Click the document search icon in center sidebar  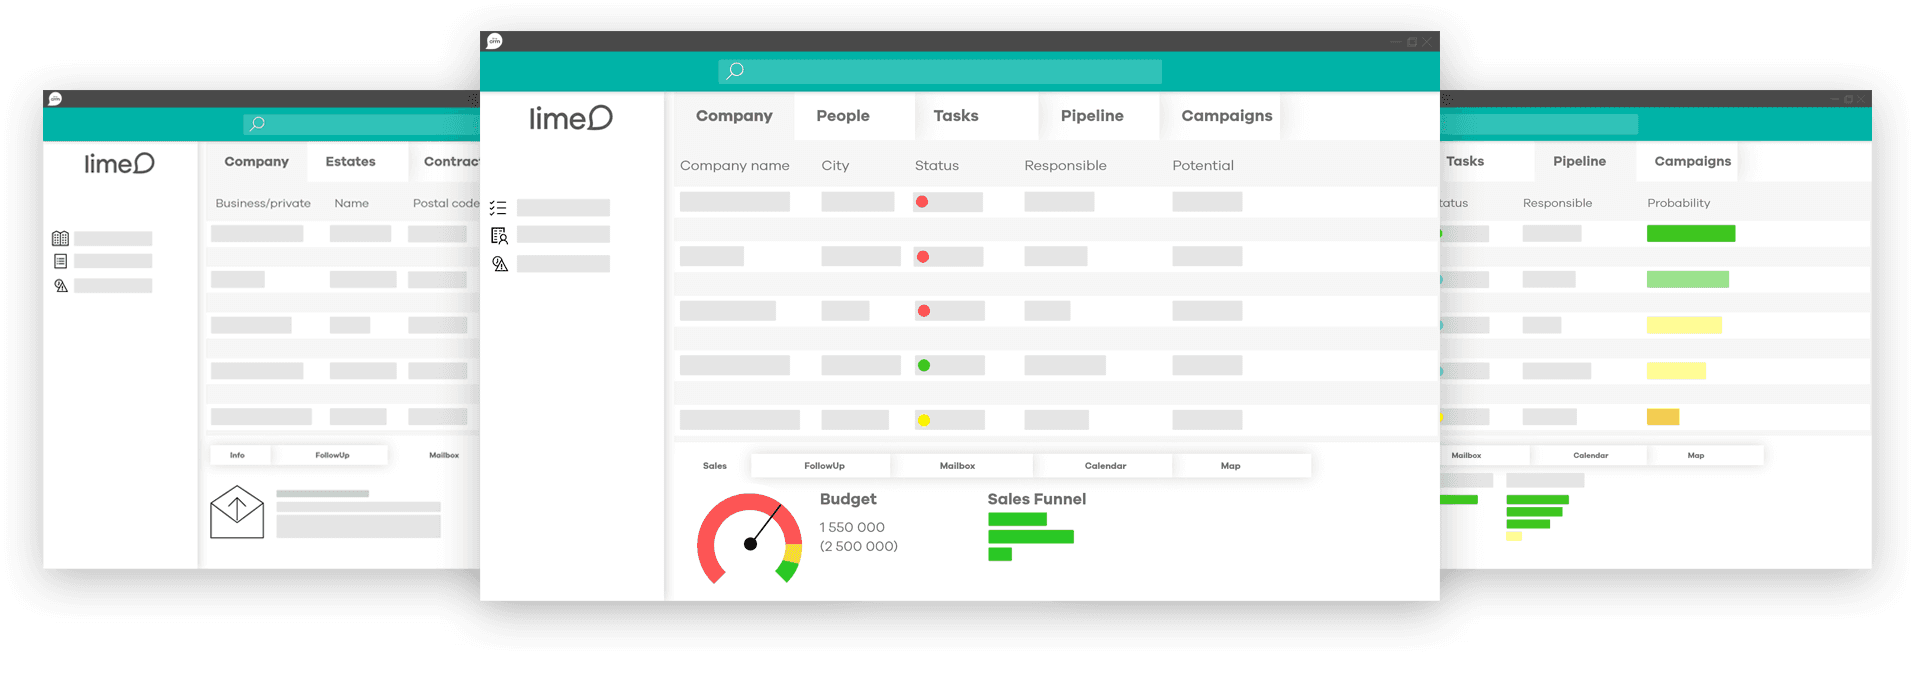pos(499,236)
